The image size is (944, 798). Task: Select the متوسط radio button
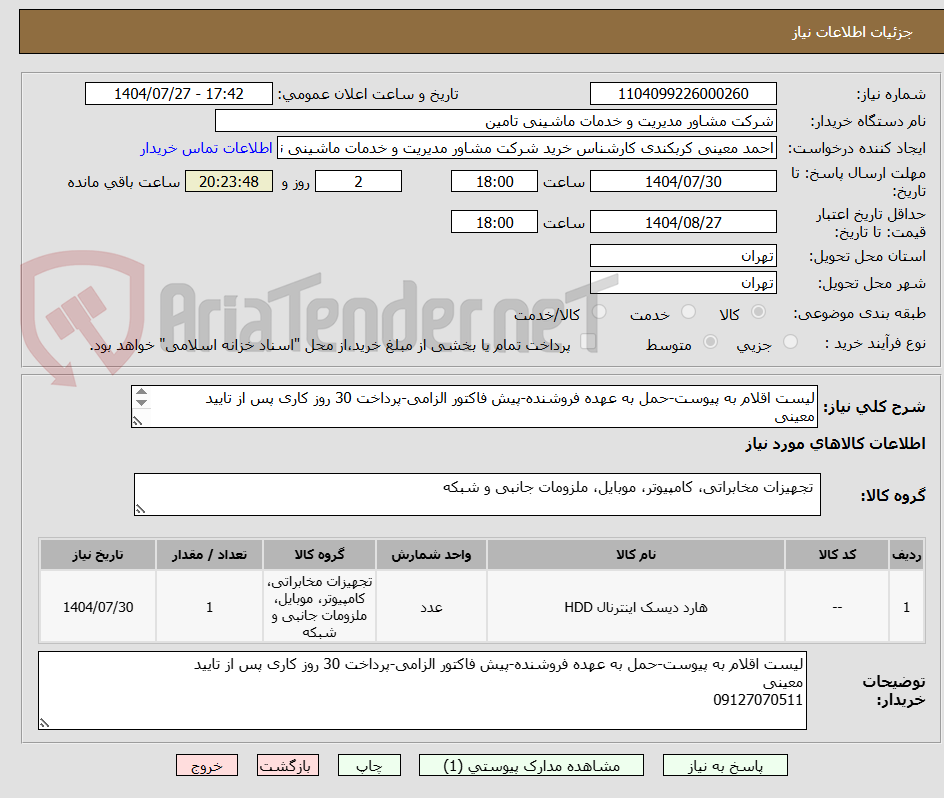tap(711, 340)
